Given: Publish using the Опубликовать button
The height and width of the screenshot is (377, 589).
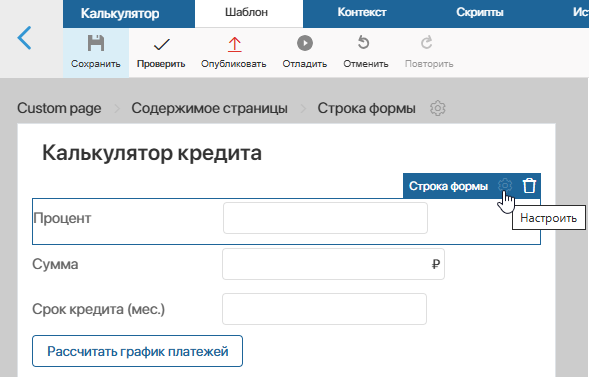Looking at the screenshot, I should (234, 53).
